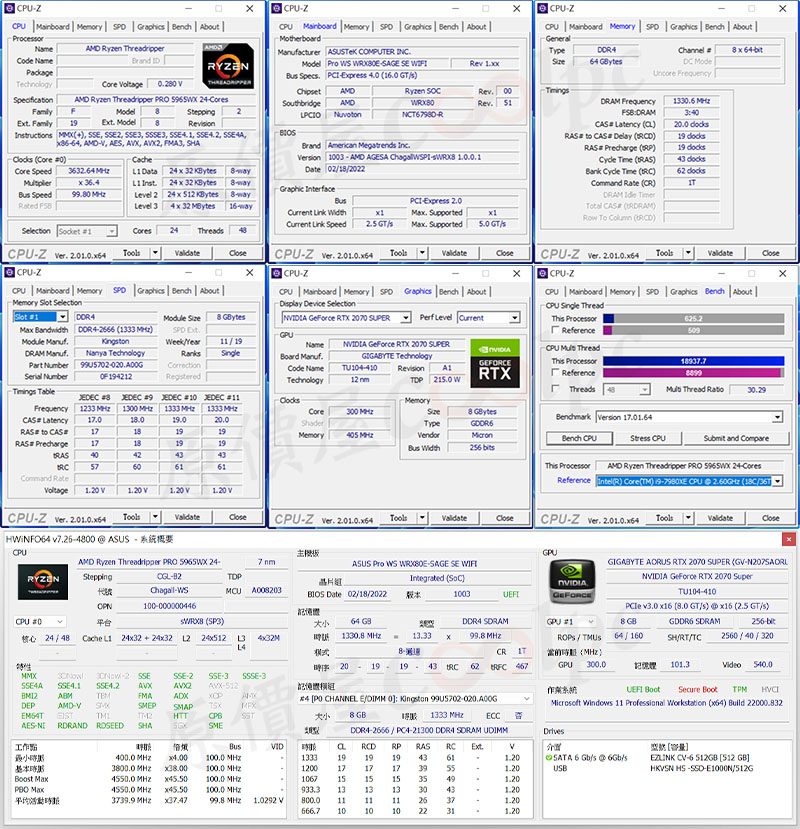
Task: Open the CPU #0 selector in HWiNFO64
Action: (x=39, y=621)
